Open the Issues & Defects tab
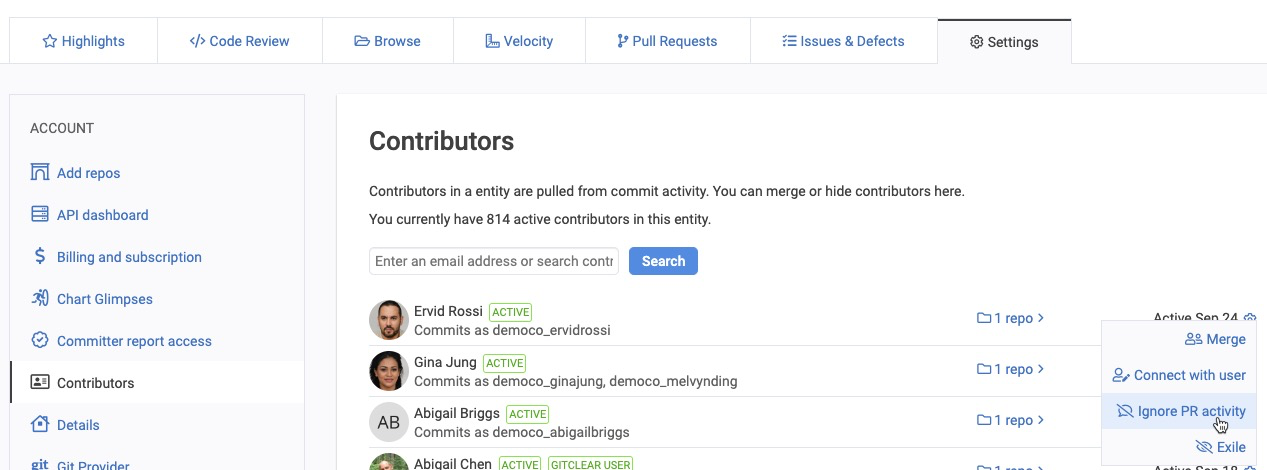The width and height of the screenshot is (1267, 470). (843, 41)
